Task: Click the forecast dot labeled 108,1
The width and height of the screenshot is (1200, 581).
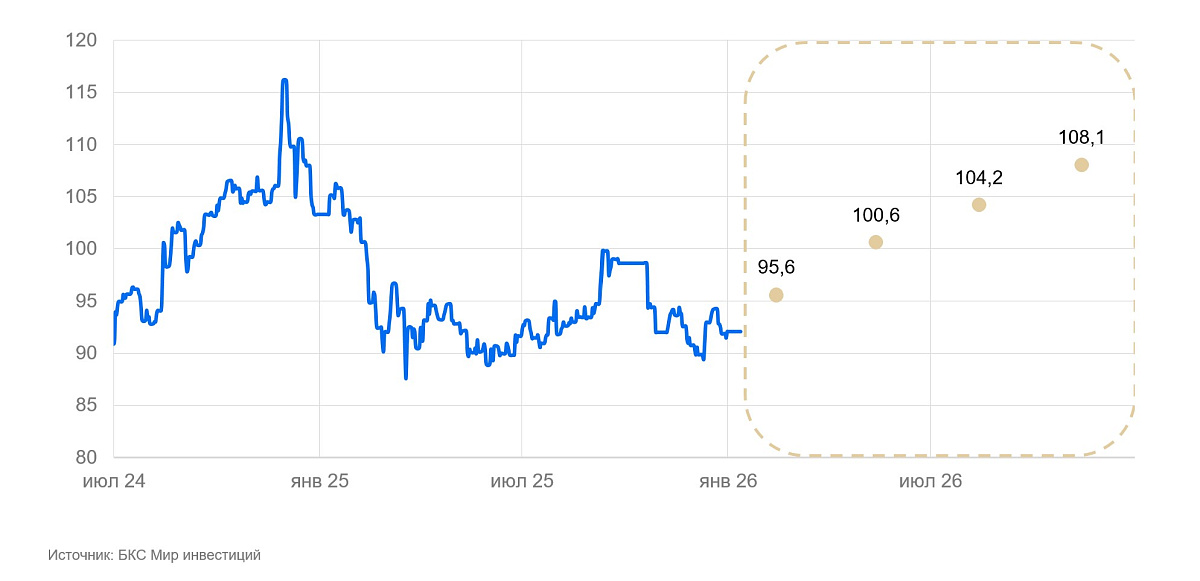Action: click(1081, 165)
